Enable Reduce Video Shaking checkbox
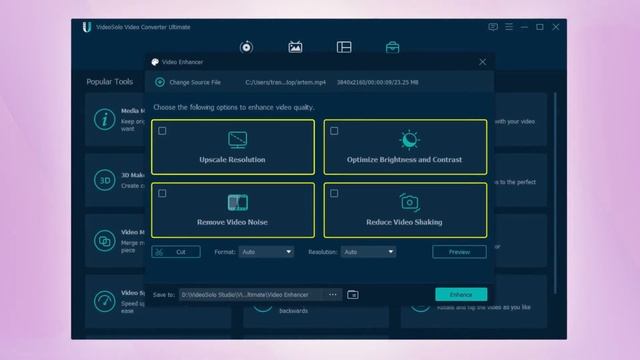The height and width of the screenshot is (360, 640). pyautogui.click(x=334, y=193)
